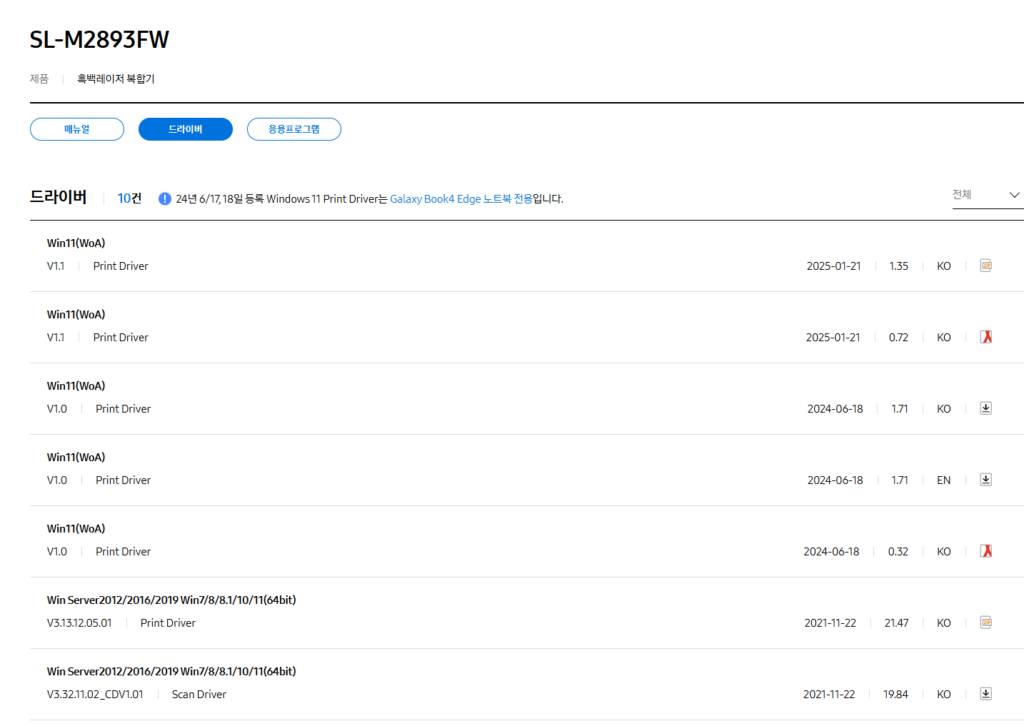Open the Galaxy Book4 Edge 노트북 전용 link
Image resolution: width=1024 pixels, height=726 pixels.
(x=461, y=199)
